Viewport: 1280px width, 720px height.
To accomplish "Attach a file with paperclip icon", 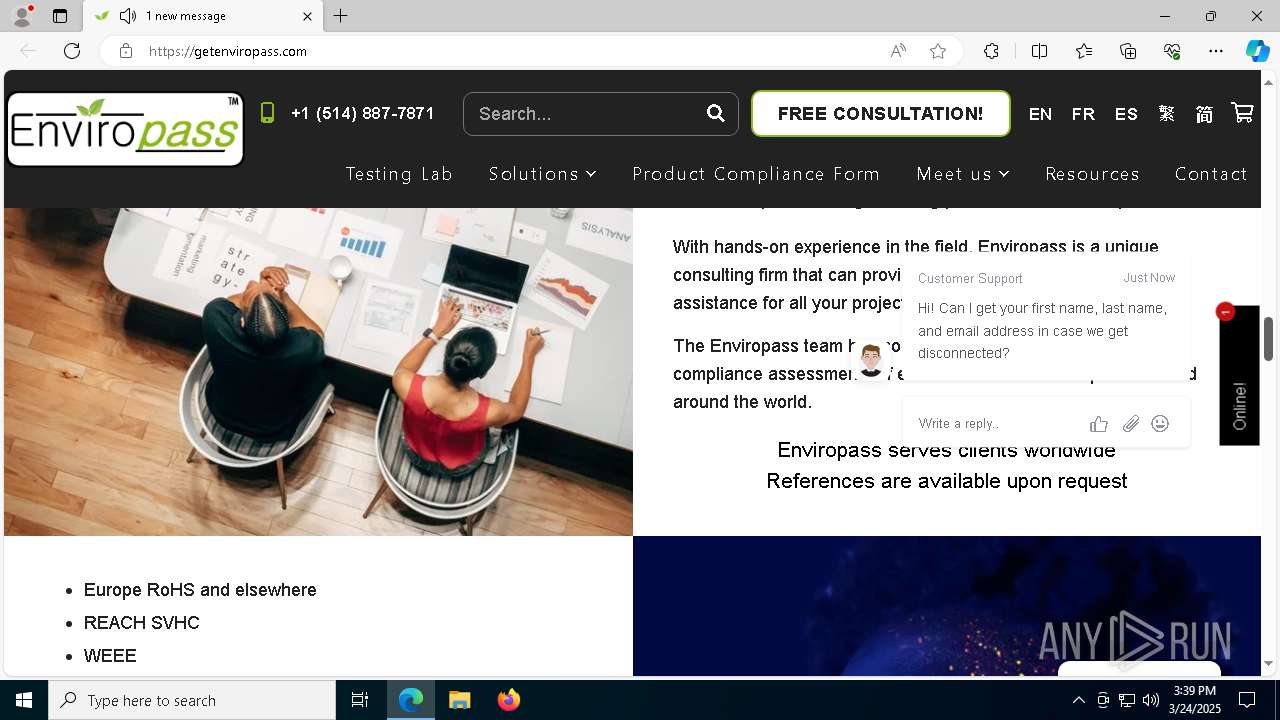I will point(1131,424).
